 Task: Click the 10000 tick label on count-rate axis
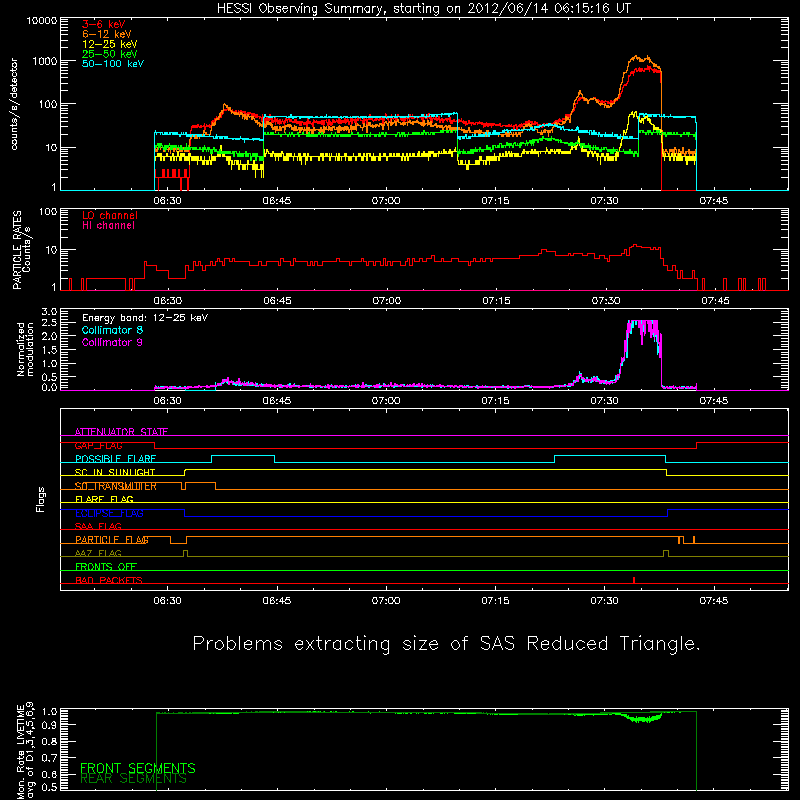[42, 21]
